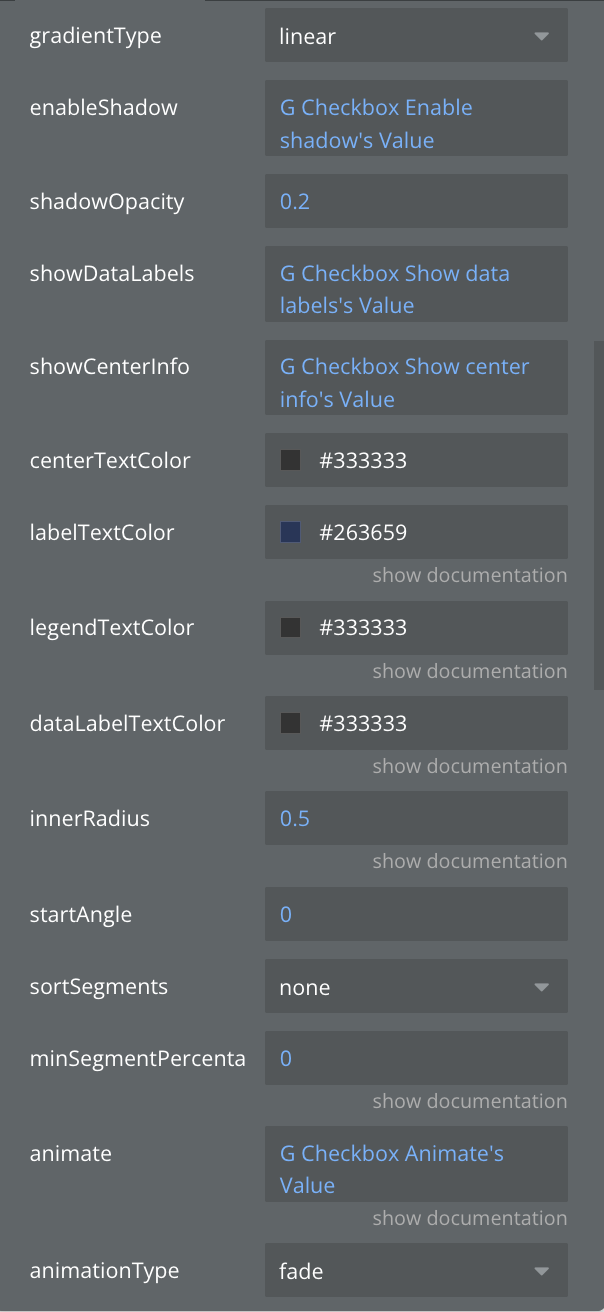Click the labelTextColor color swatch
The image size is (604, 1312).
(291, 533)
